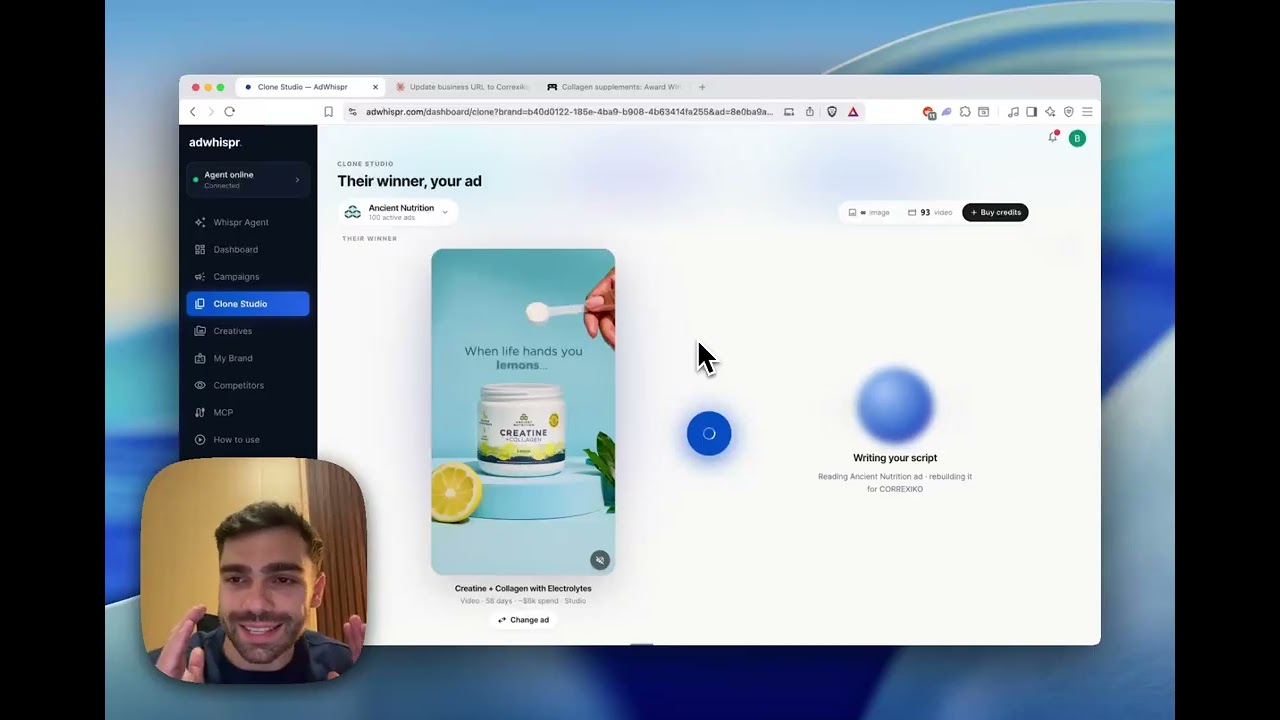This screenshot has width=1280, height=720.
Task: Click the Creatives folder icon
Action: [200, 331]
